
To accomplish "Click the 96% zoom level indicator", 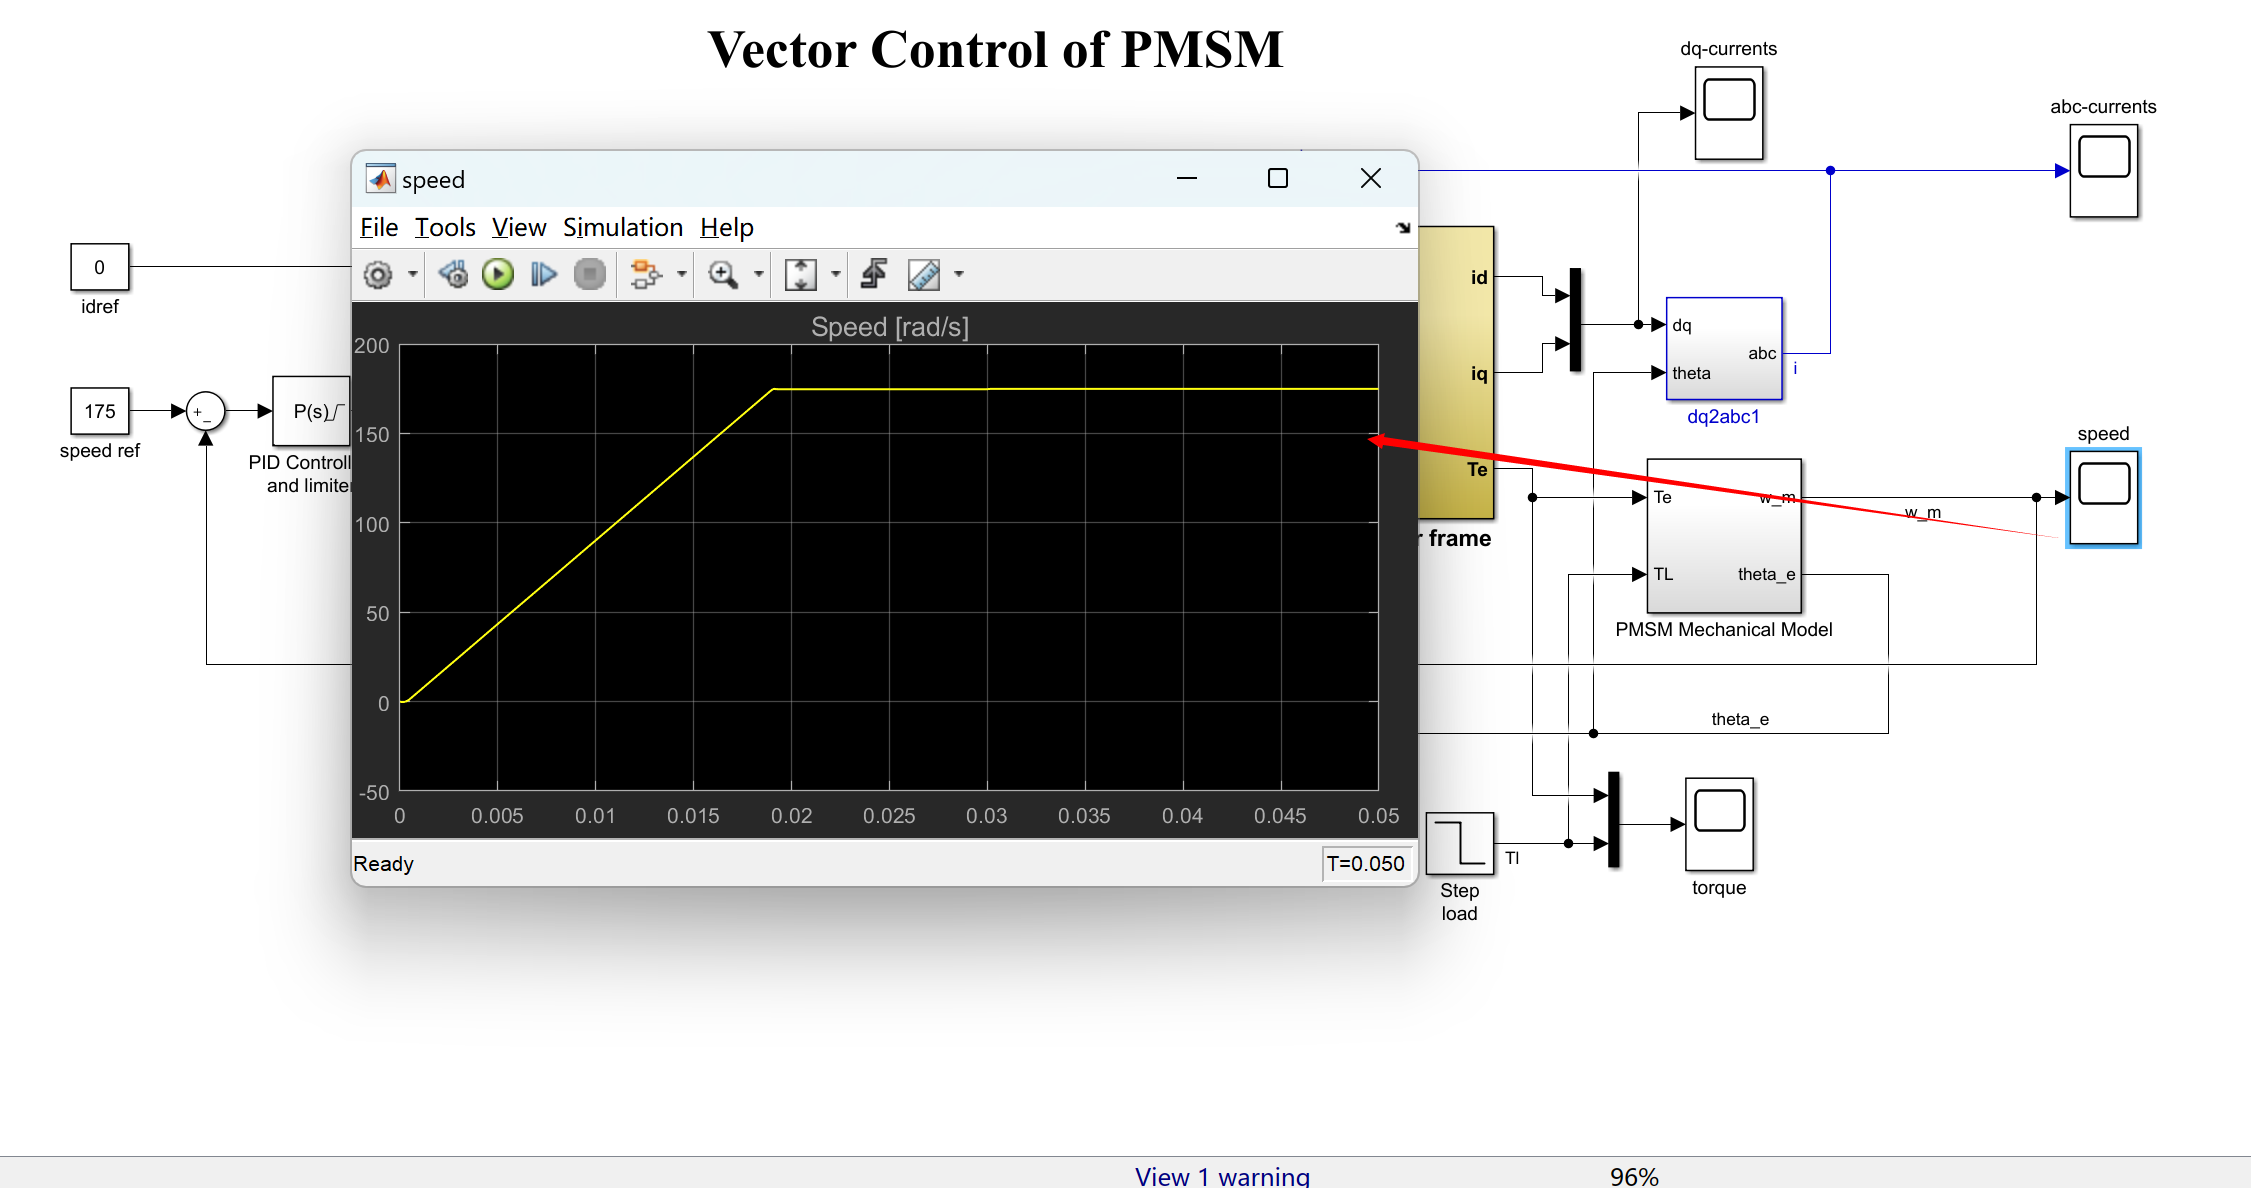I will [1634, 1176].
